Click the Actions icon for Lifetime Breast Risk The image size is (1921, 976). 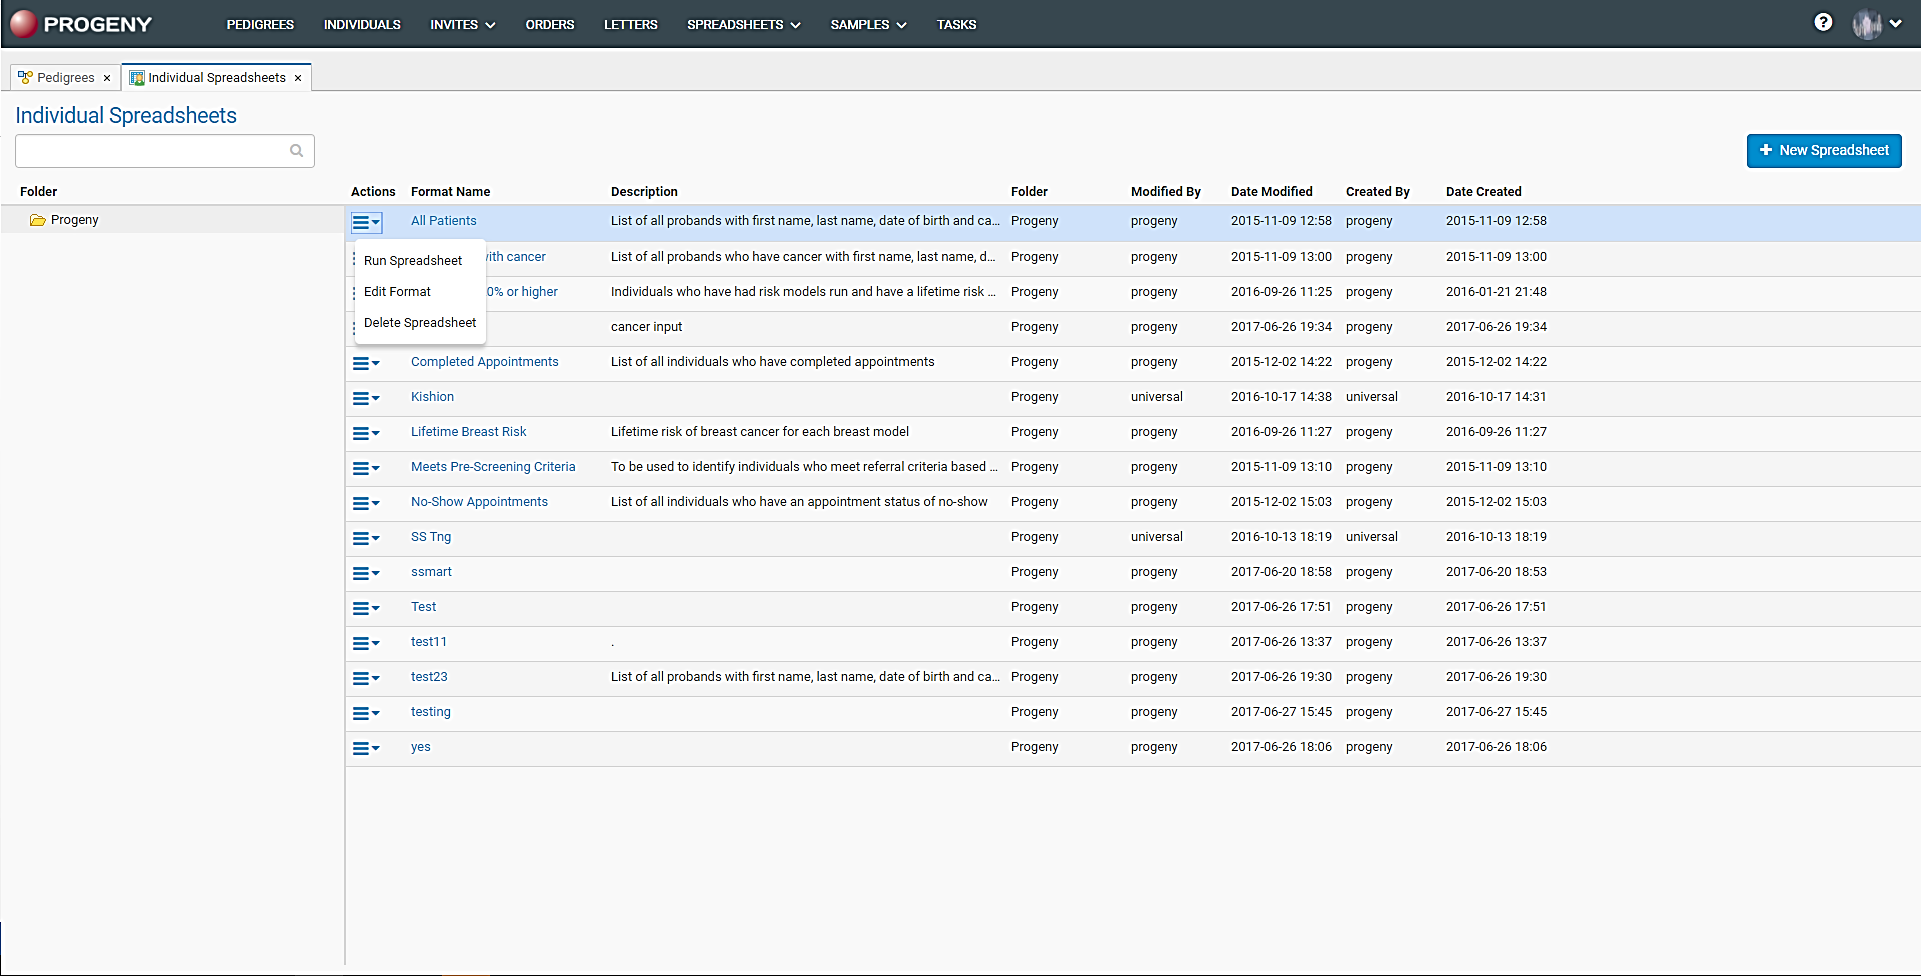(366, 433)
